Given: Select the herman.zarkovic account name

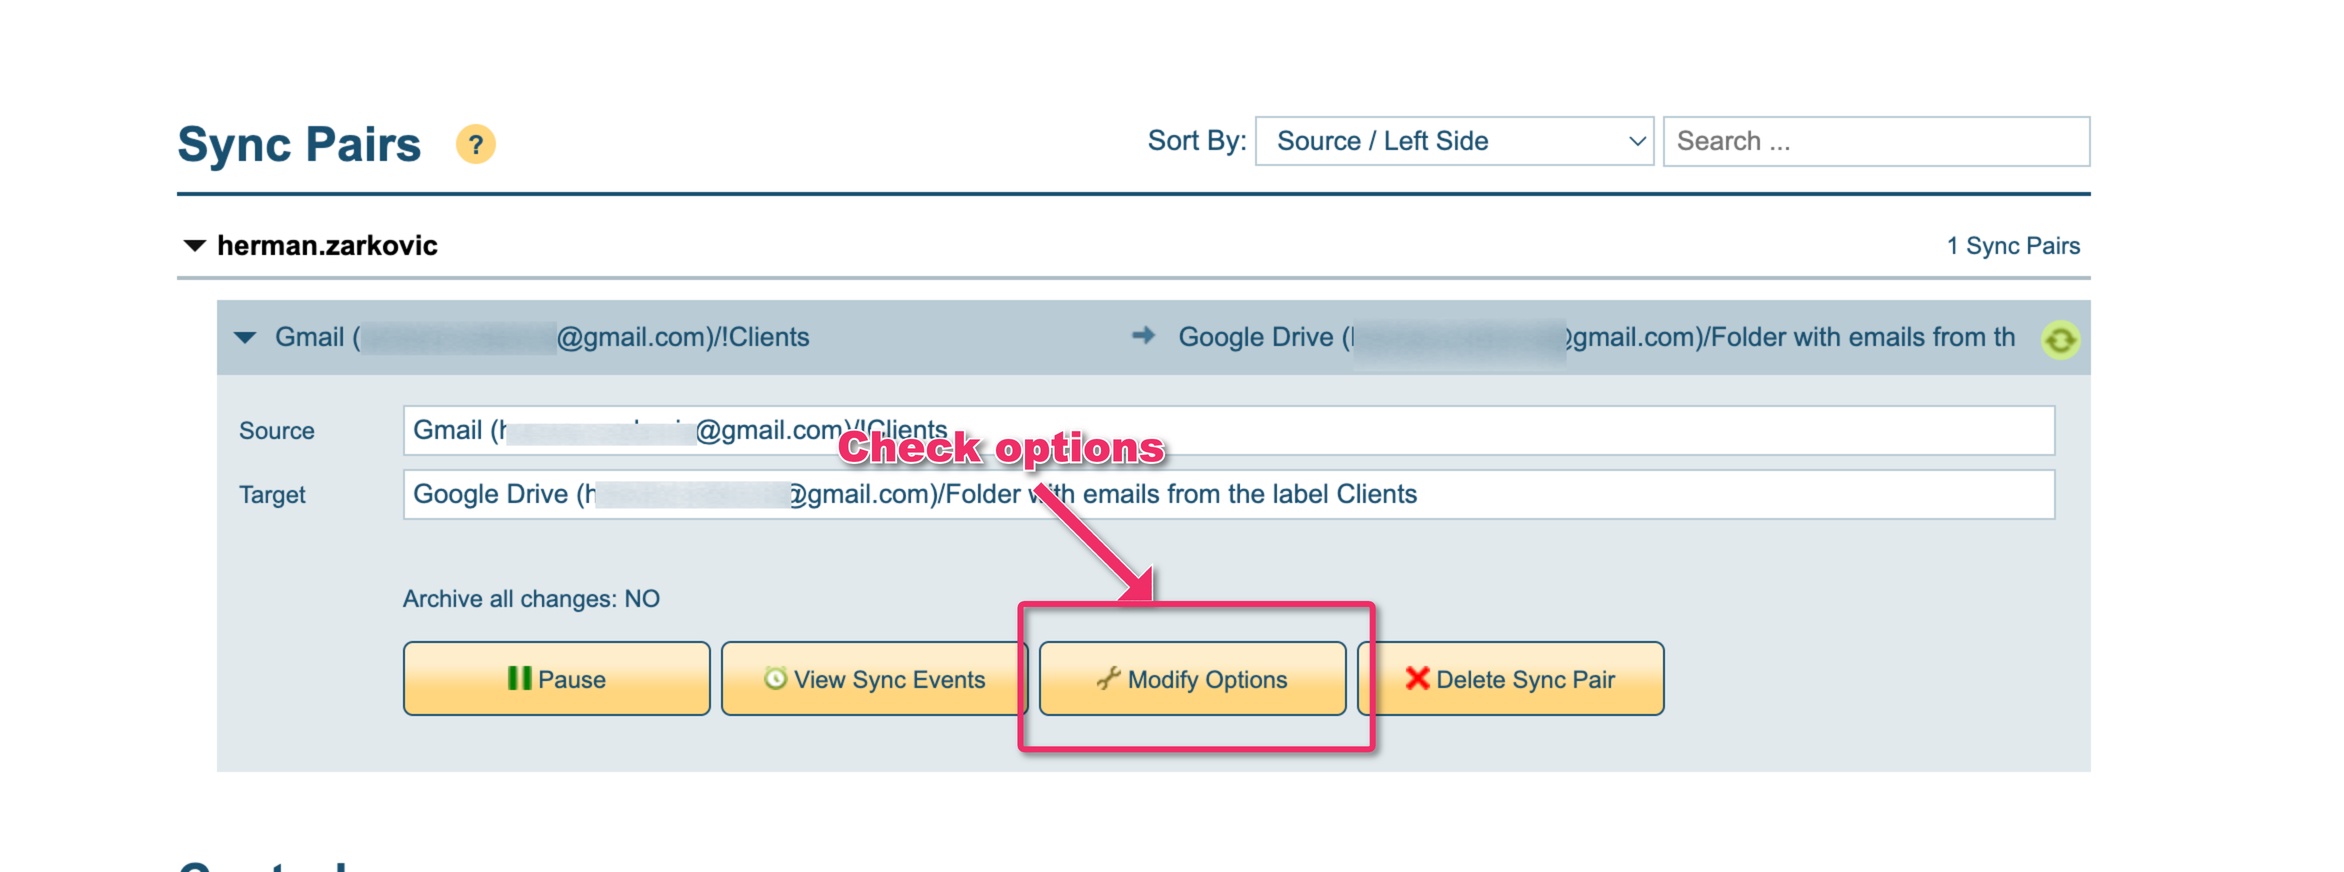Looking at the screenshot, I should 327,245.
